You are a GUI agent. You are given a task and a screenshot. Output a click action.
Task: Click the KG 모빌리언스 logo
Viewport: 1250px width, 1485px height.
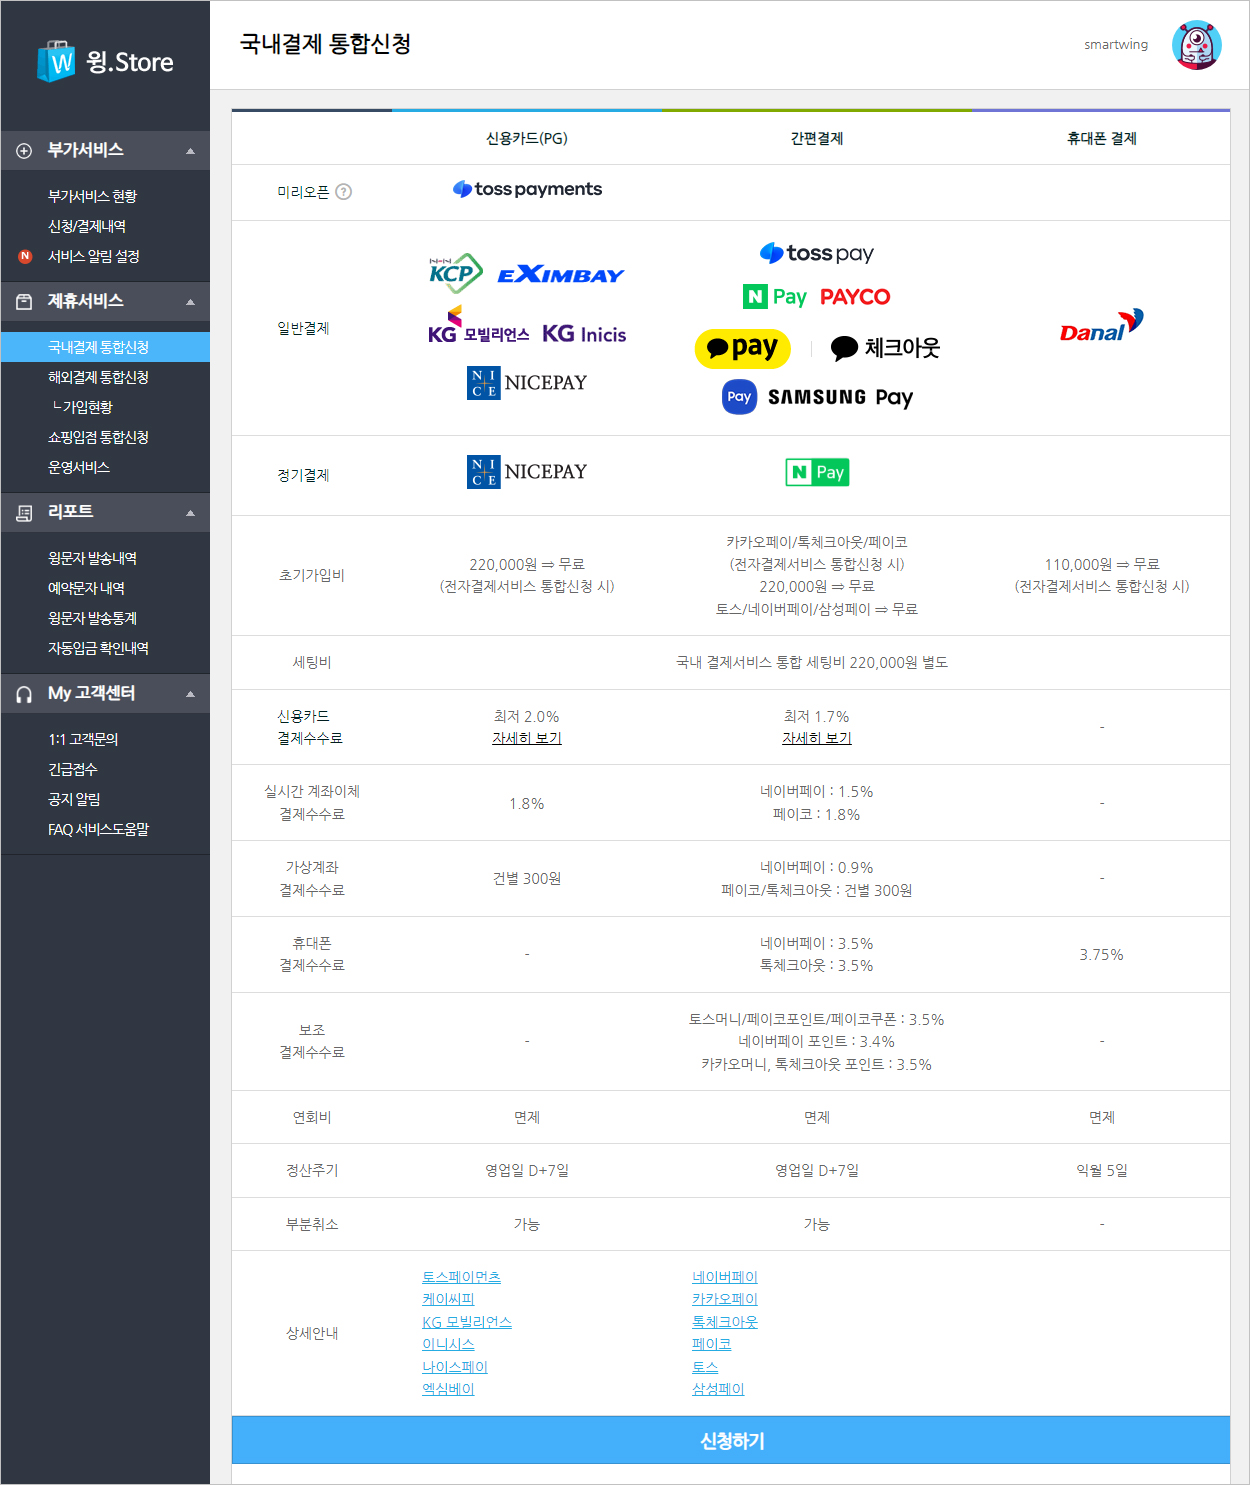[x=478, y=325]
